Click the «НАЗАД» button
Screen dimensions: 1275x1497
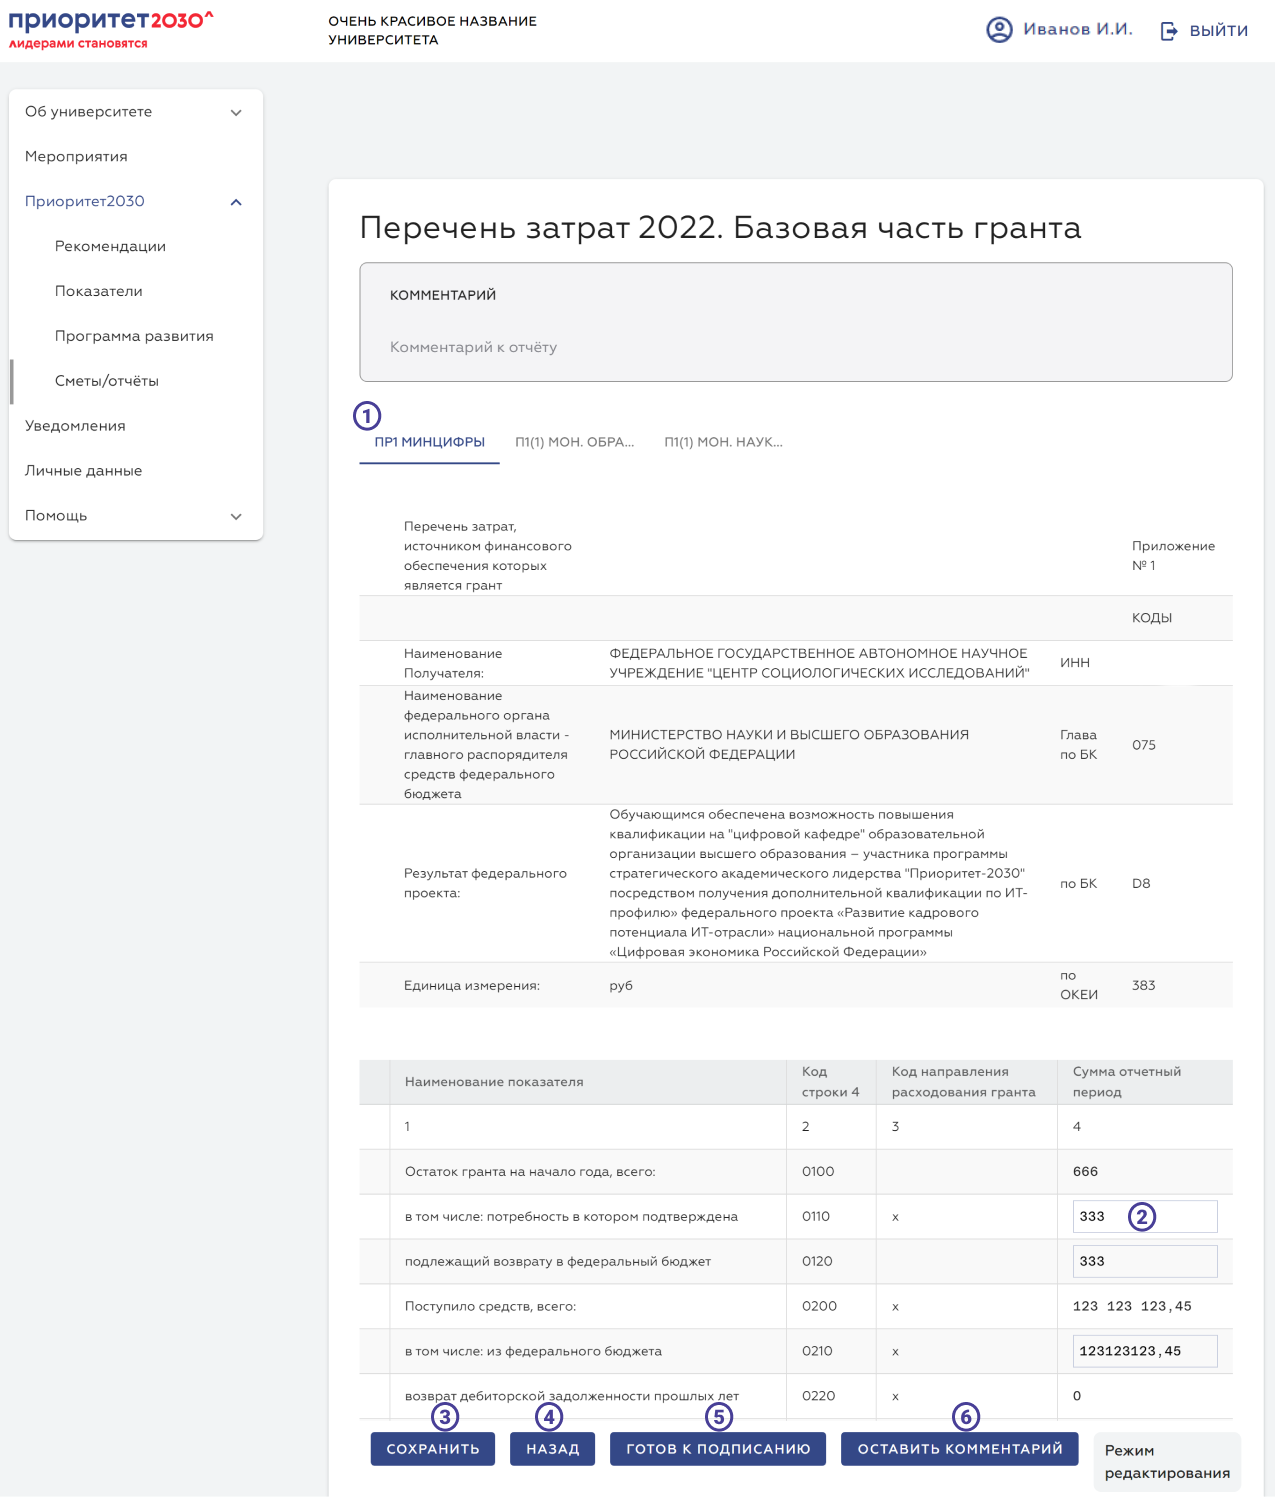[551, 1447]
